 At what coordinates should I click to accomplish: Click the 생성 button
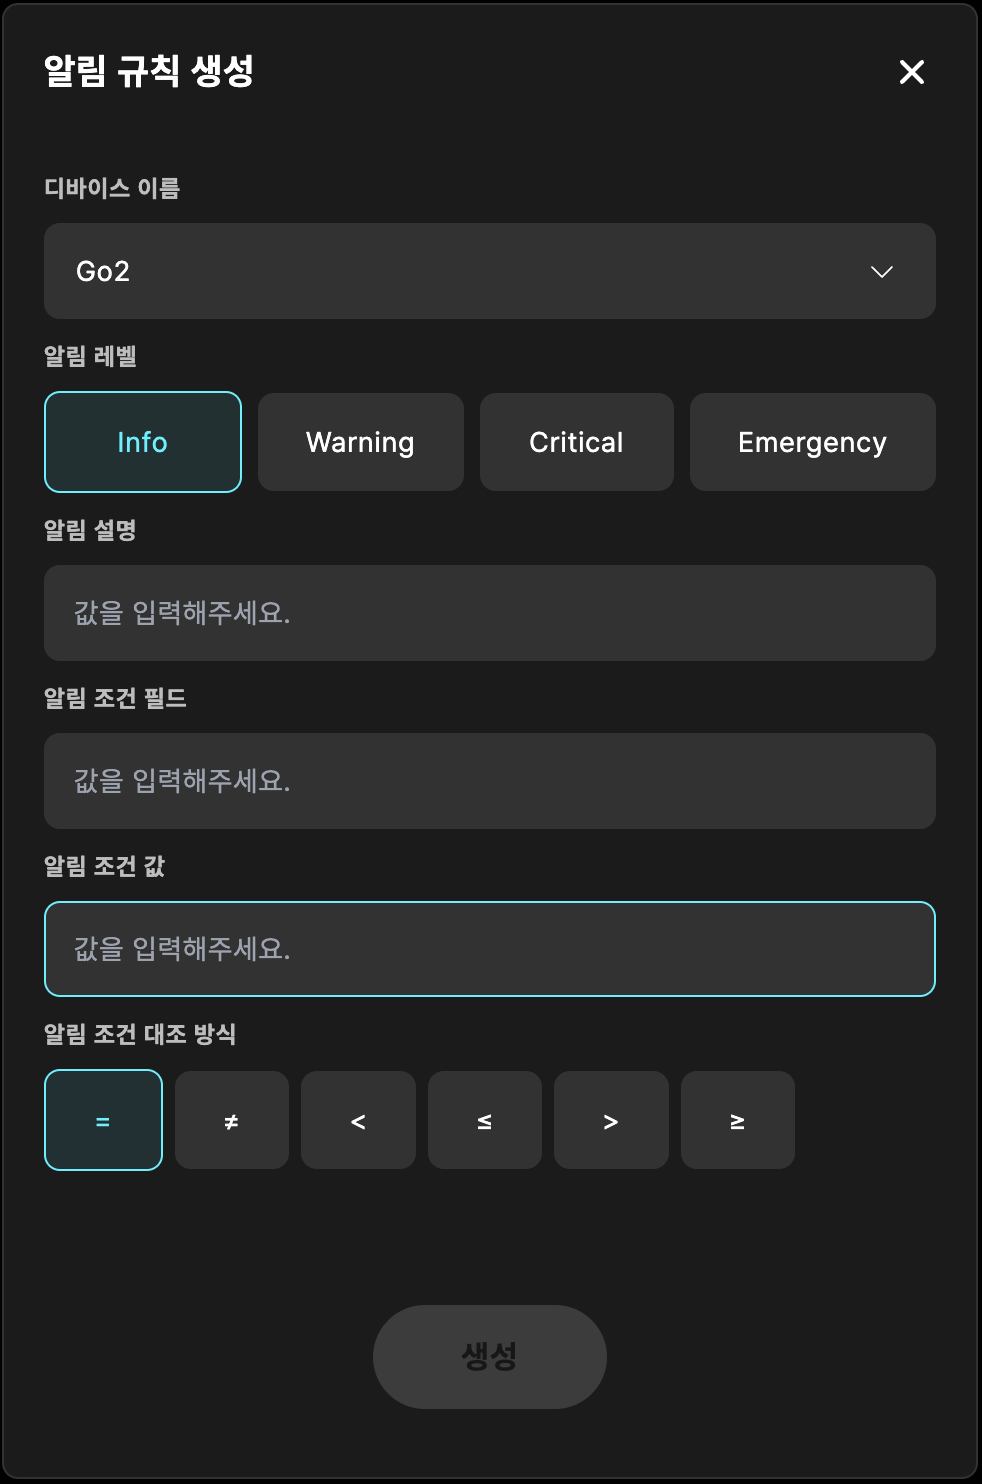click(x=489, y=1357)
